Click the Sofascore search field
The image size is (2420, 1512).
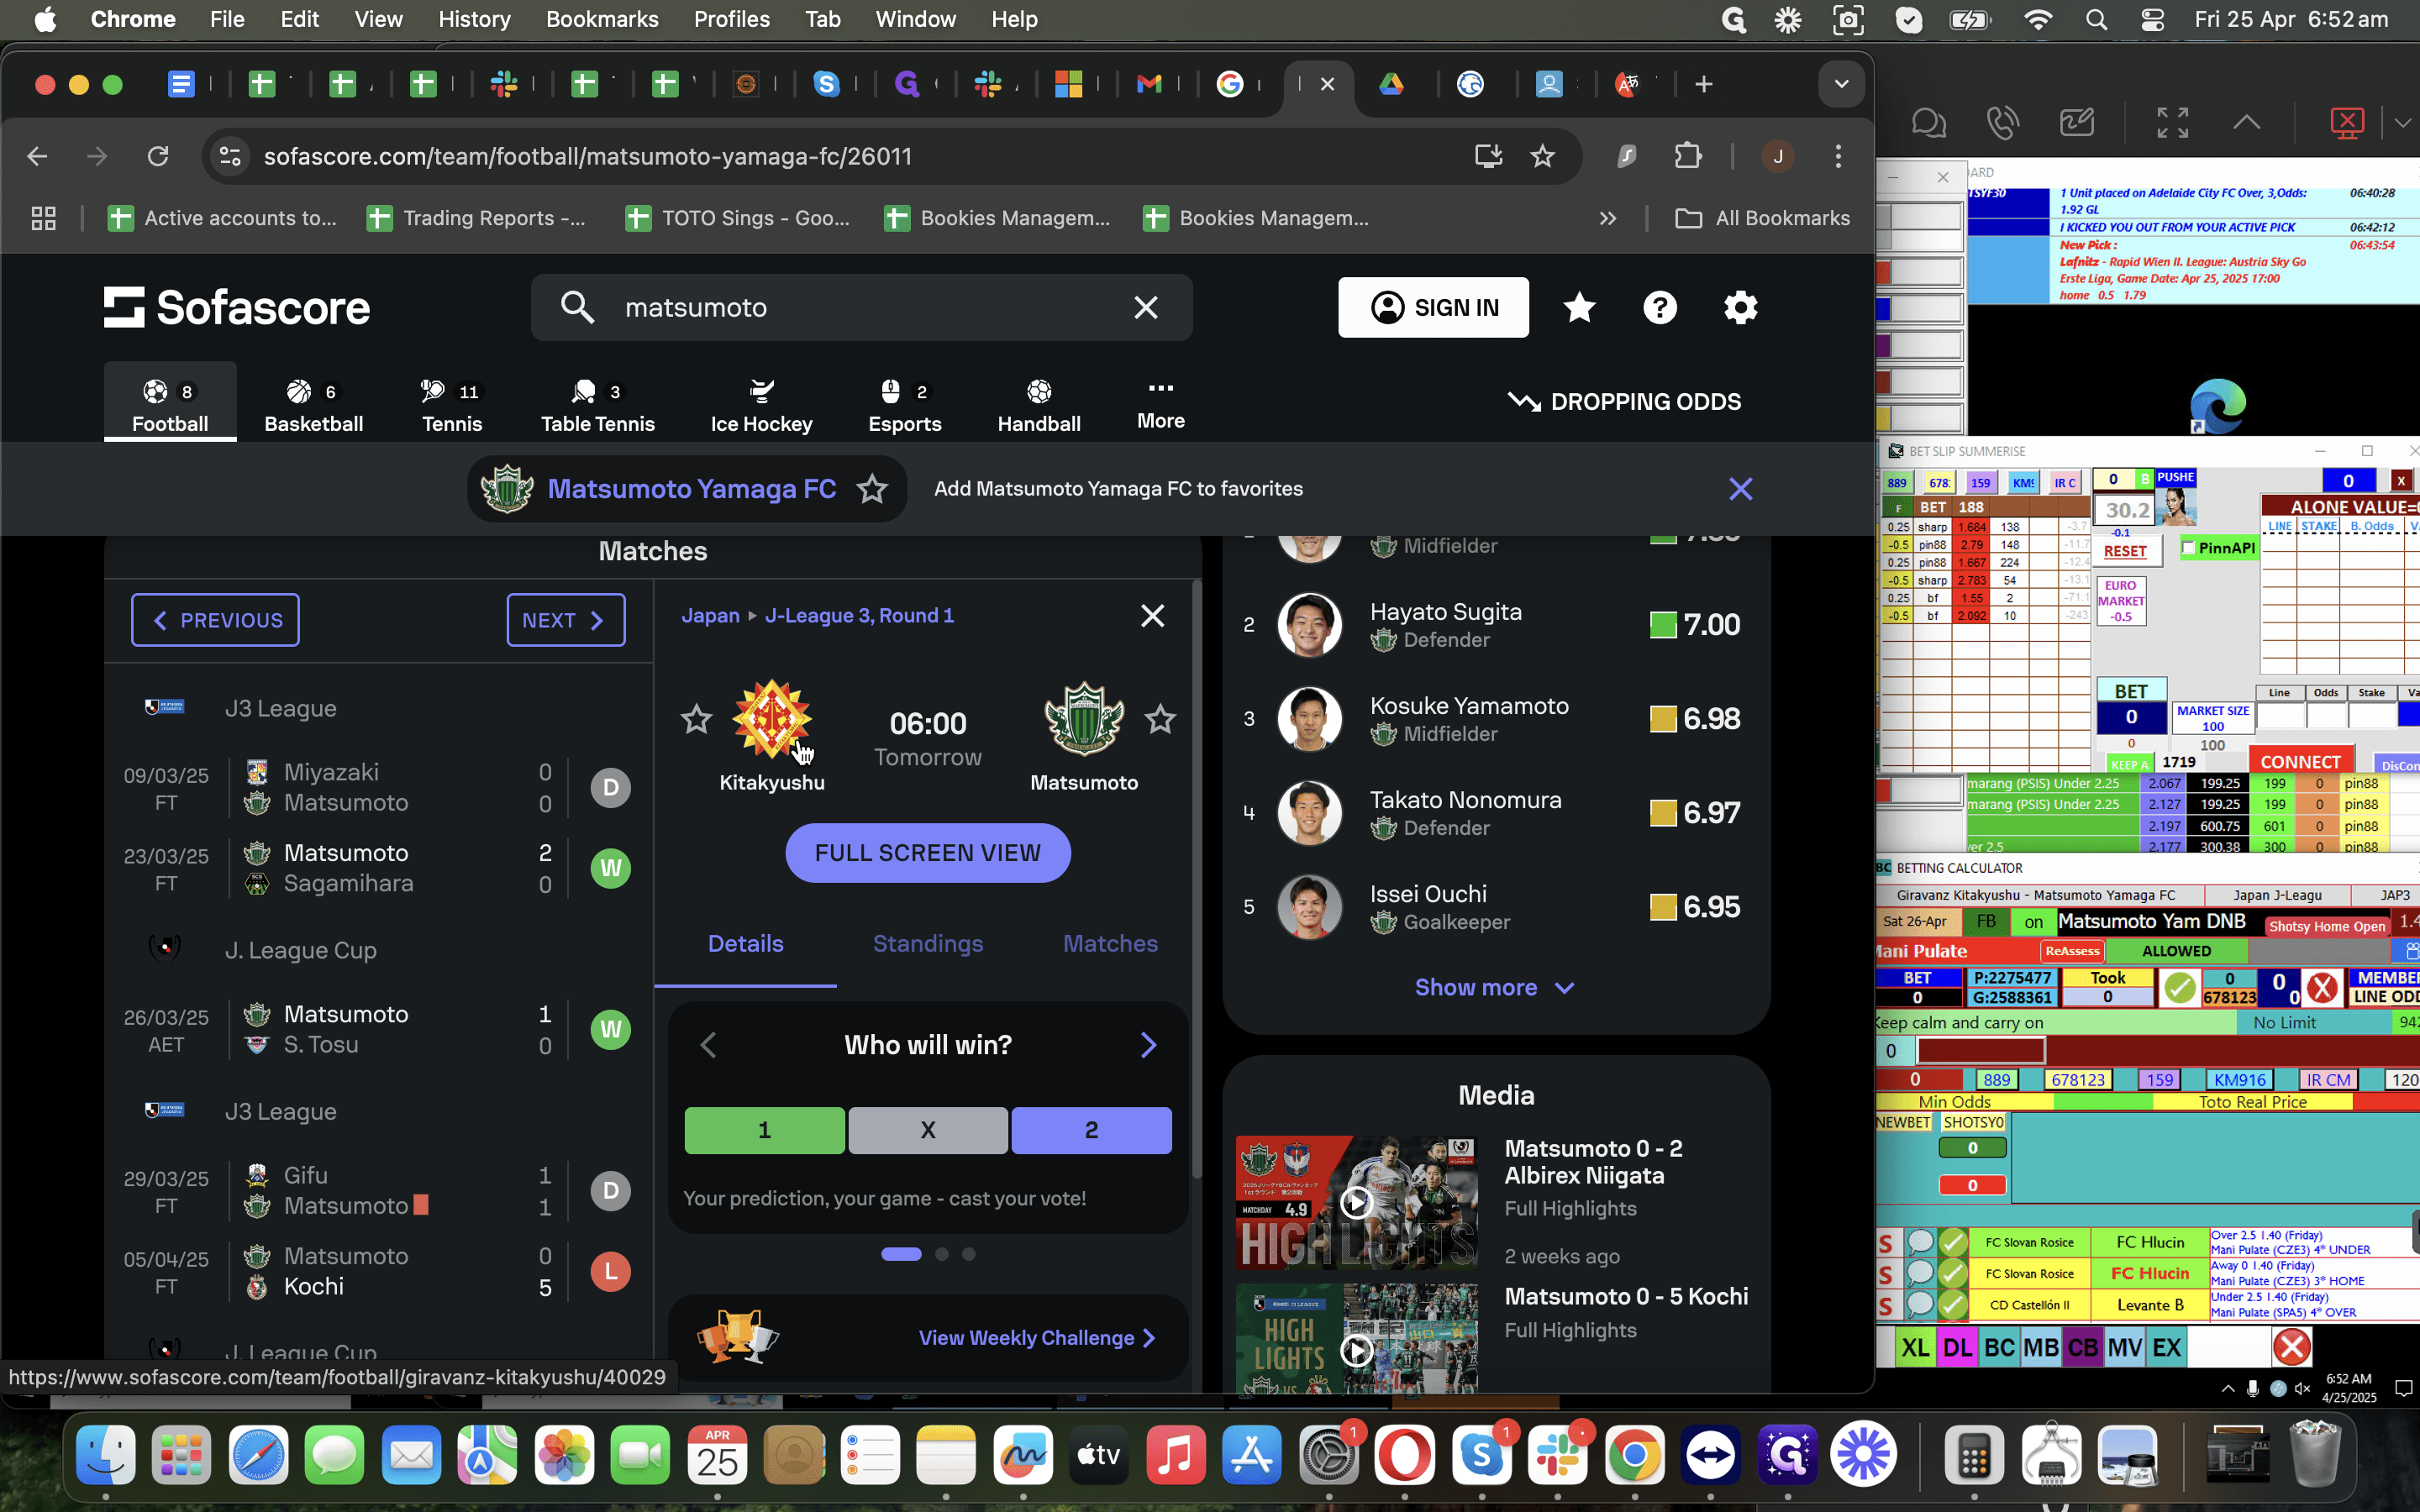point(861,308)
